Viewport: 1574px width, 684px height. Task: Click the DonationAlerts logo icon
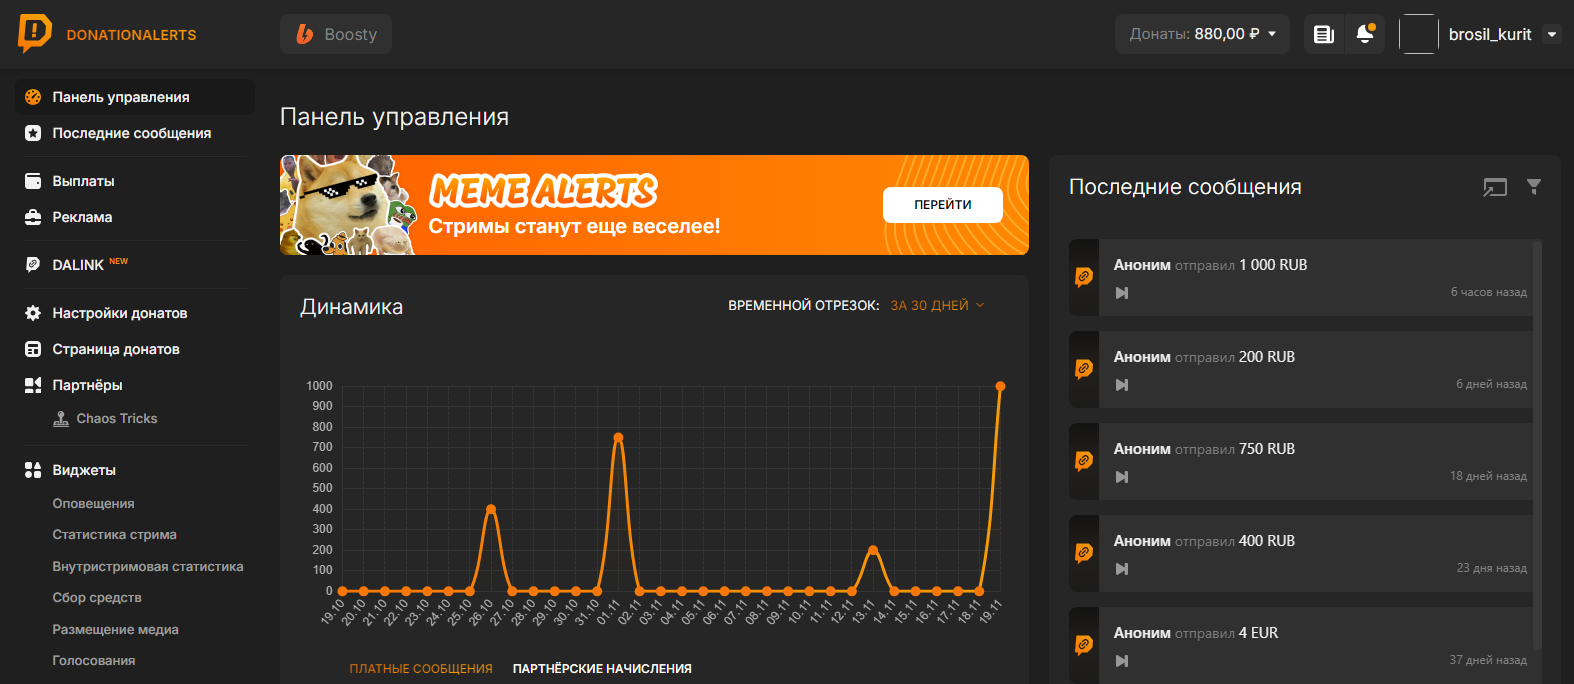(34, 33)
